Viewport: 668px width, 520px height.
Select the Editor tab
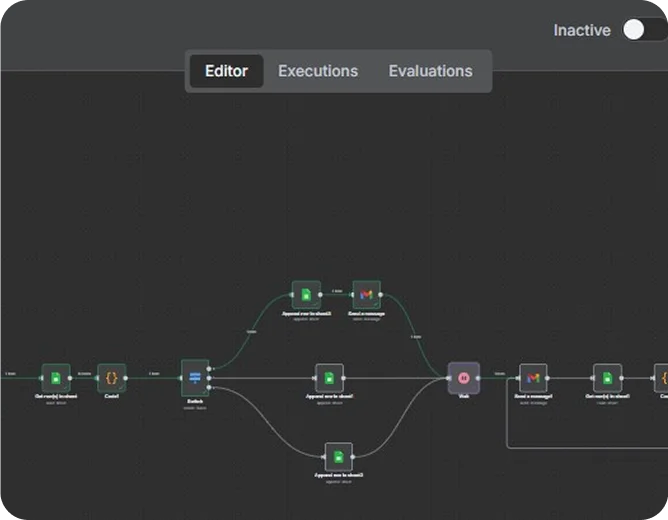(226, 71)
